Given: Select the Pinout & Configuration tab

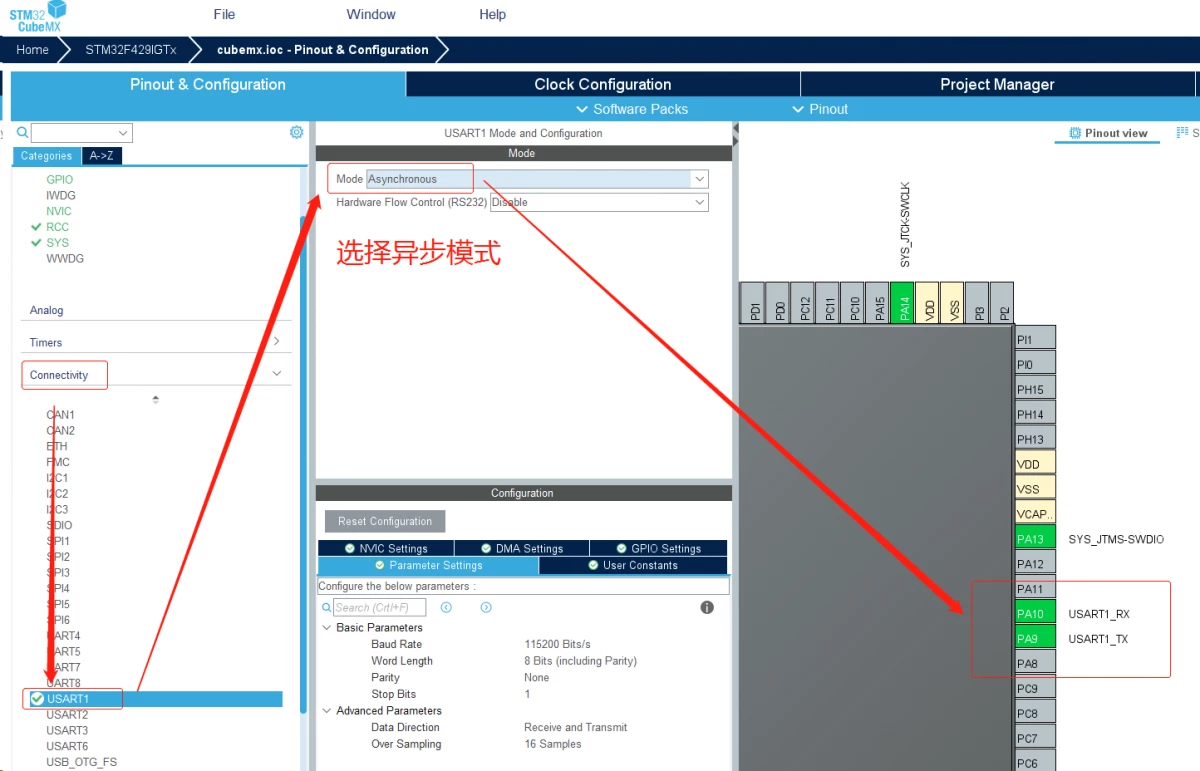Looking at the screenshot, I should pyautogui.click(x=208, y=84).
